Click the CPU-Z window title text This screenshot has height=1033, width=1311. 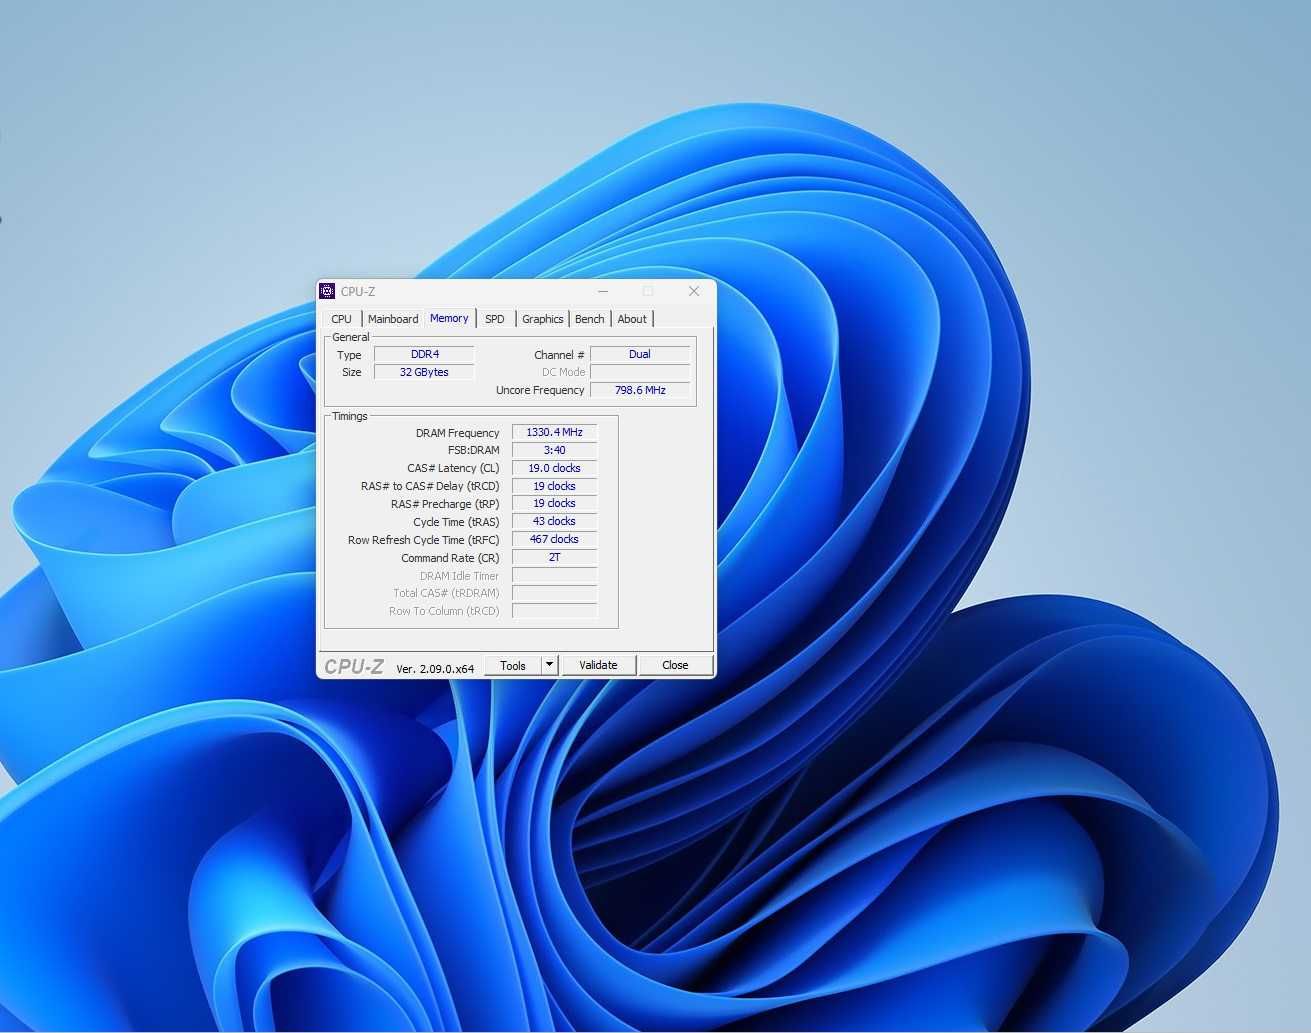coord(358,292)
